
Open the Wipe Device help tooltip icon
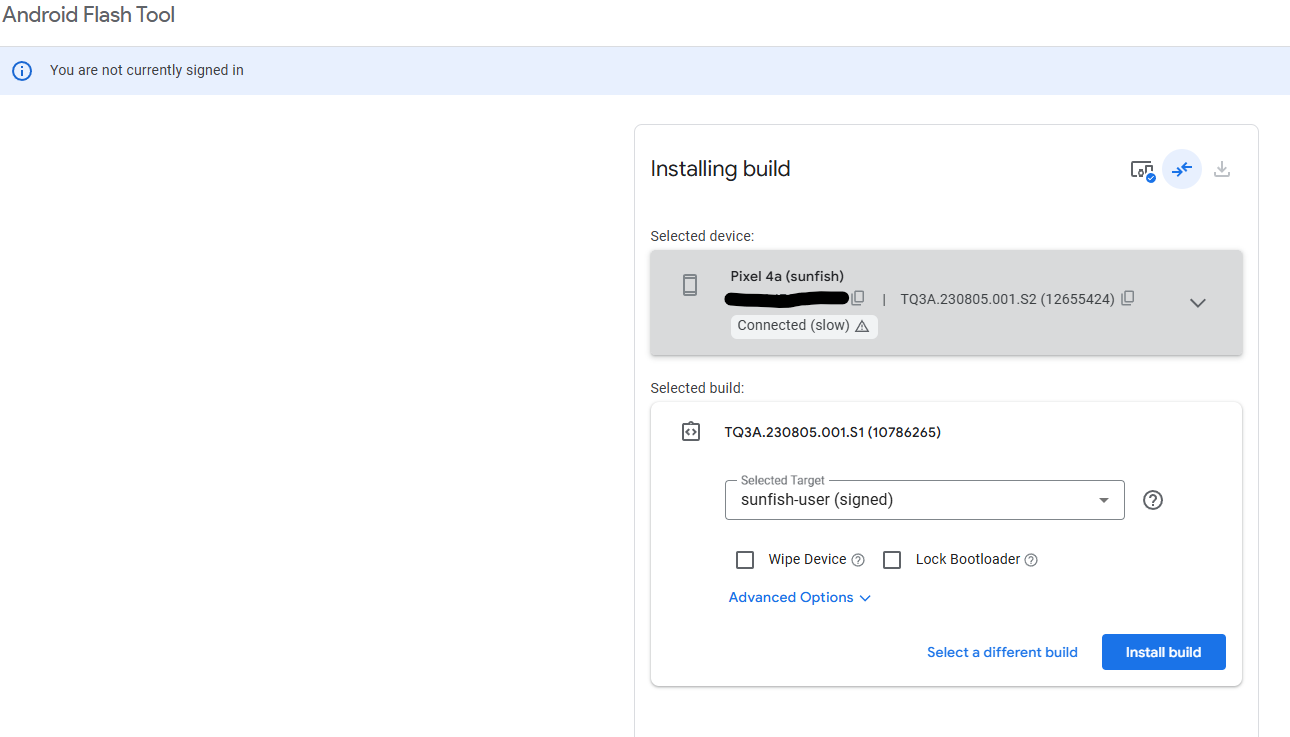pos(858,560)
